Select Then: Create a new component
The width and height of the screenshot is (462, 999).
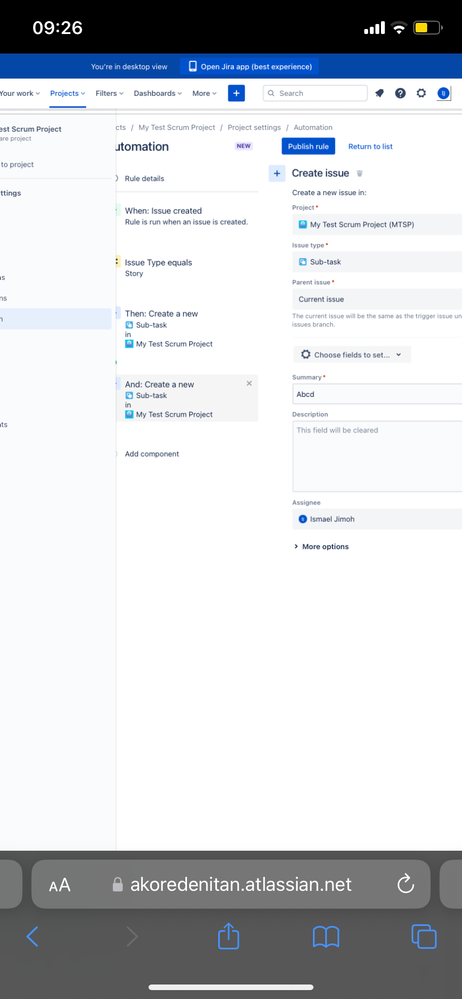[186, 328]
